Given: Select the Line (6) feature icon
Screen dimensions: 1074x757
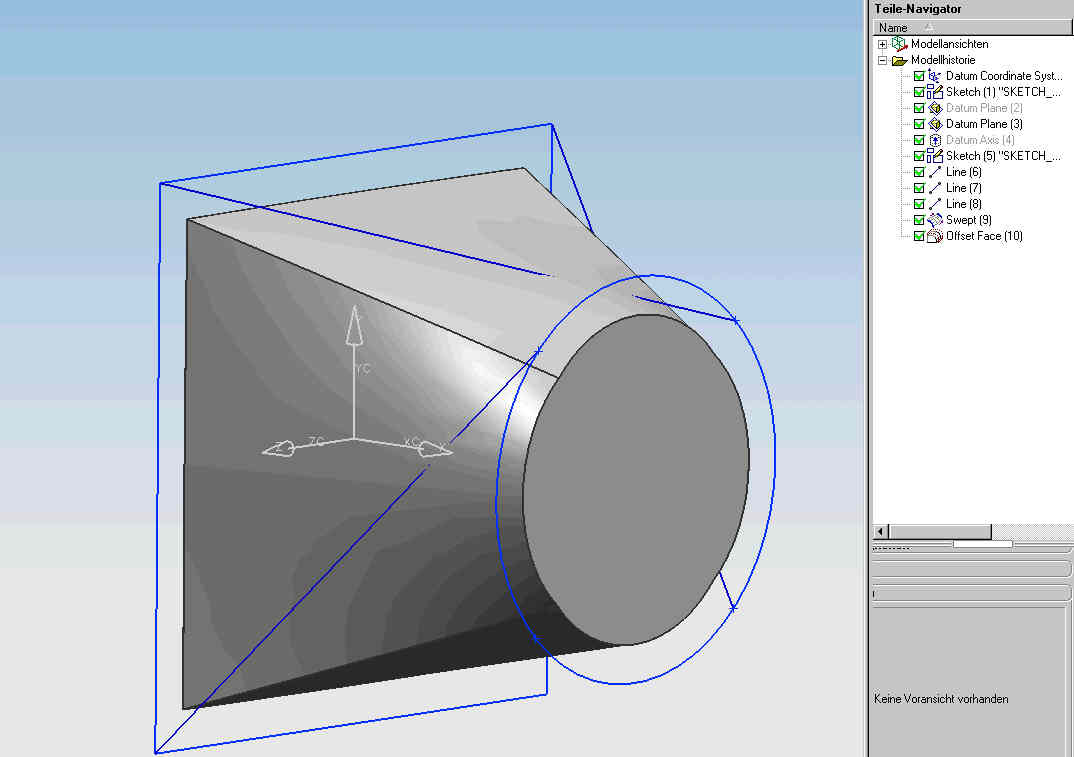Looking at the screenshot, I should 933,171.
